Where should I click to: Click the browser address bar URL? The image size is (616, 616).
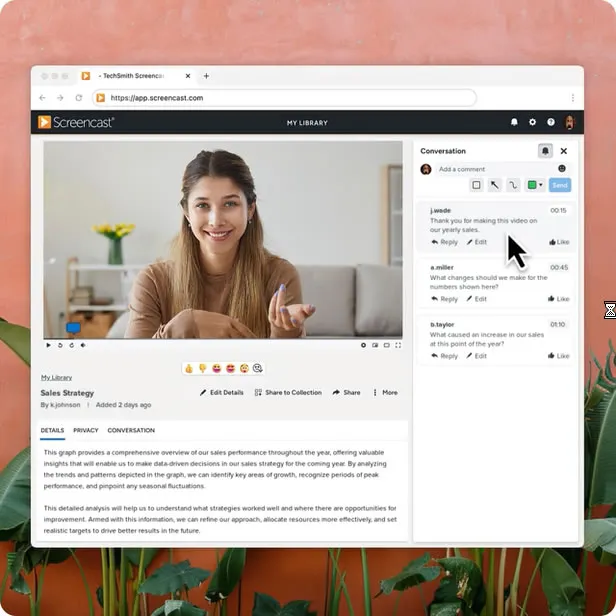[x=284, y=98]
